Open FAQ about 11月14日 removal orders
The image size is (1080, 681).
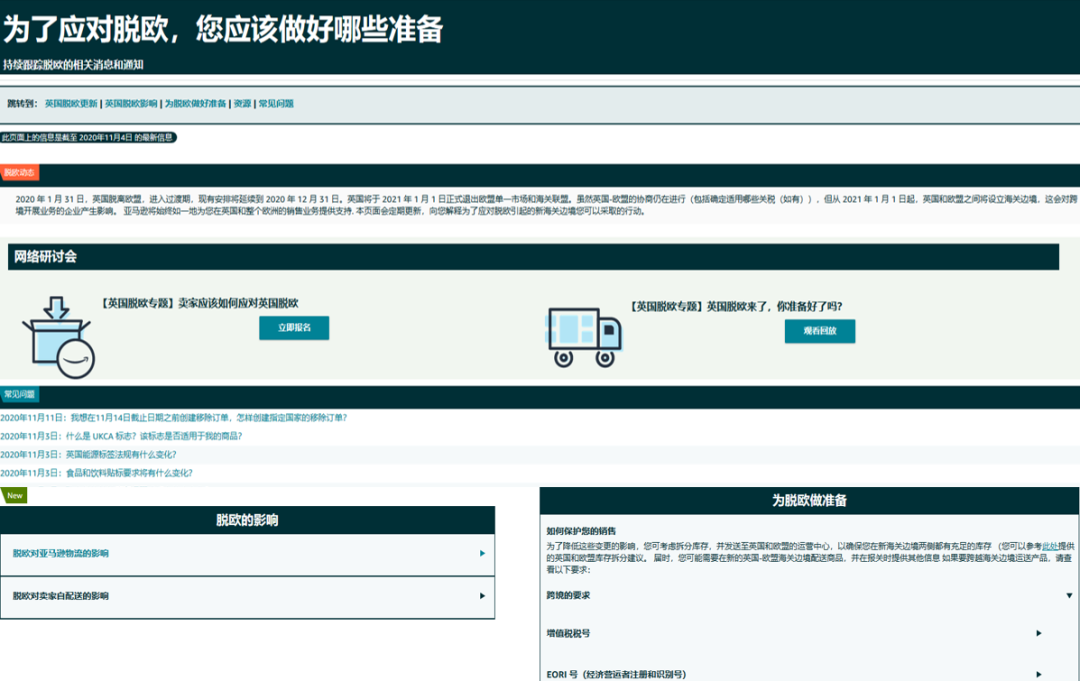(174, 417)
